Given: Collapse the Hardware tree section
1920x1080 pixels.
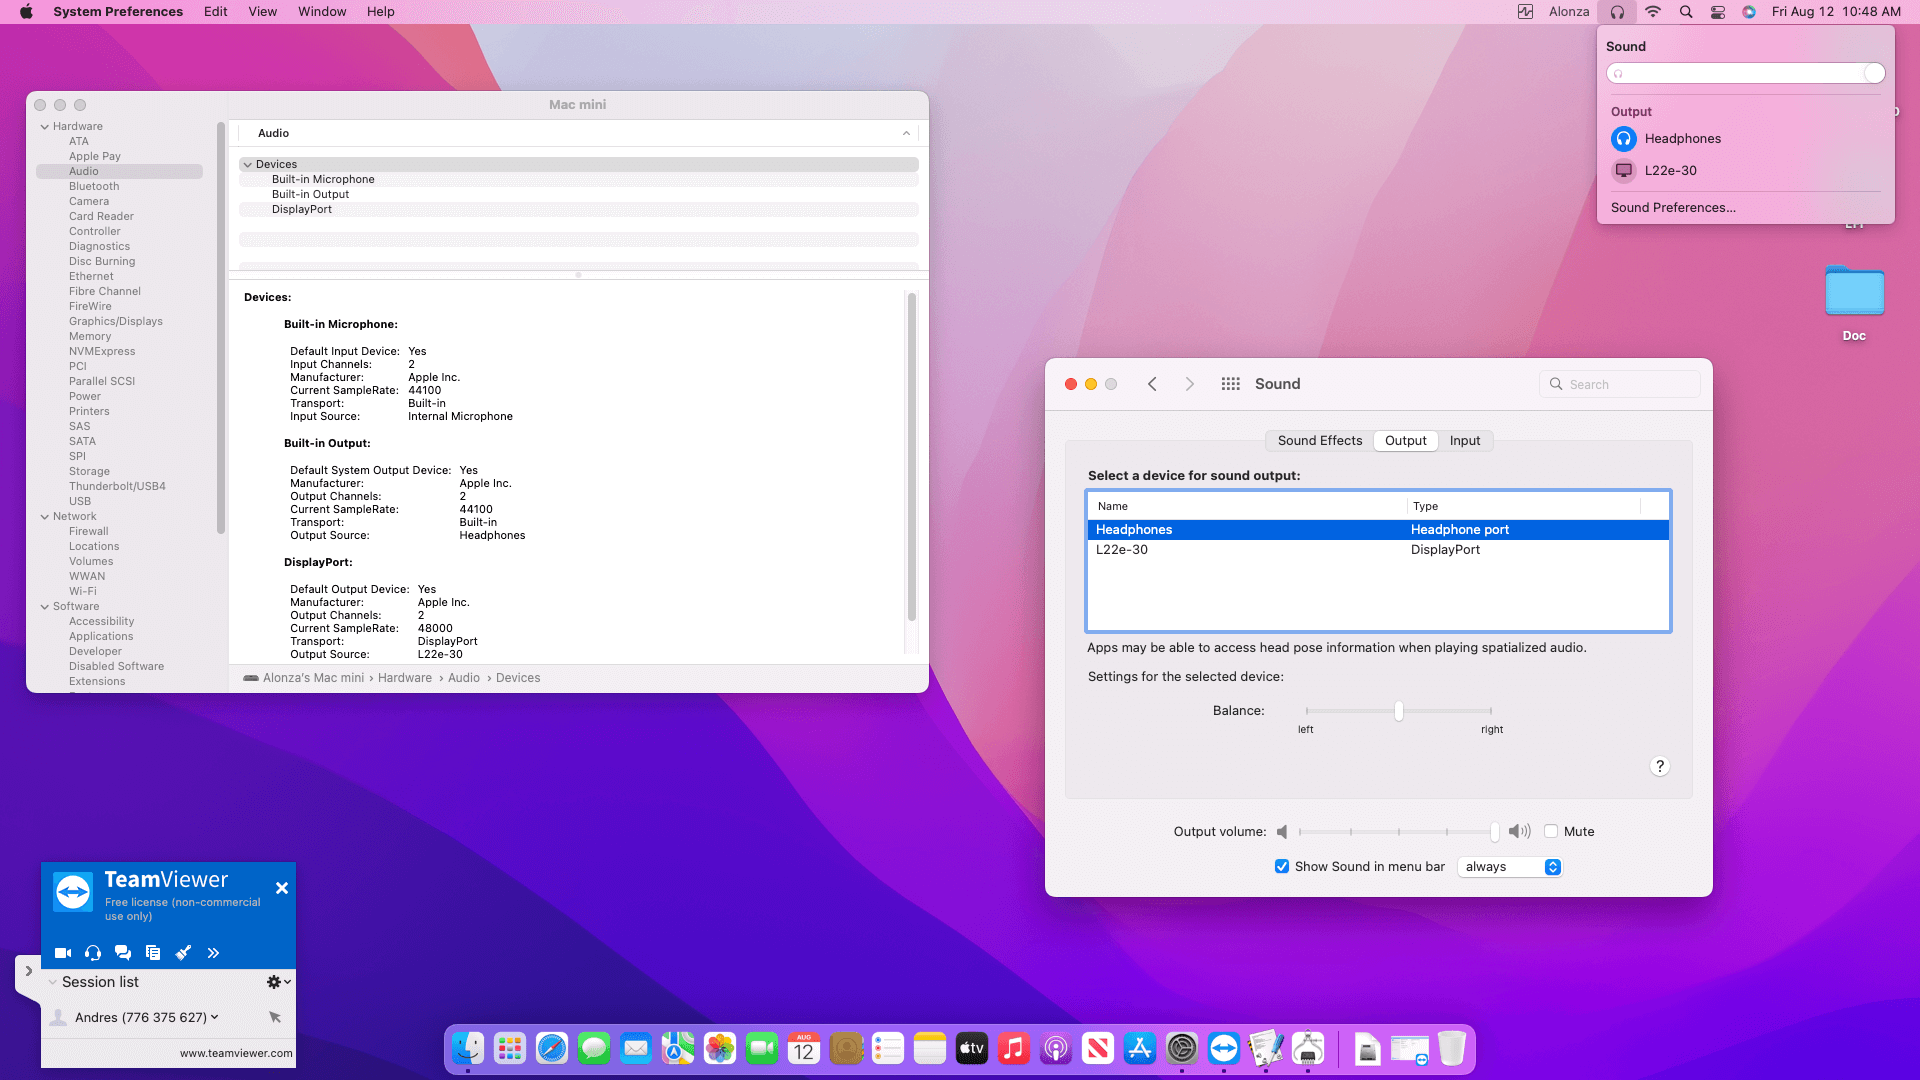Looking at the screenshot, I should tap(45, 127).
